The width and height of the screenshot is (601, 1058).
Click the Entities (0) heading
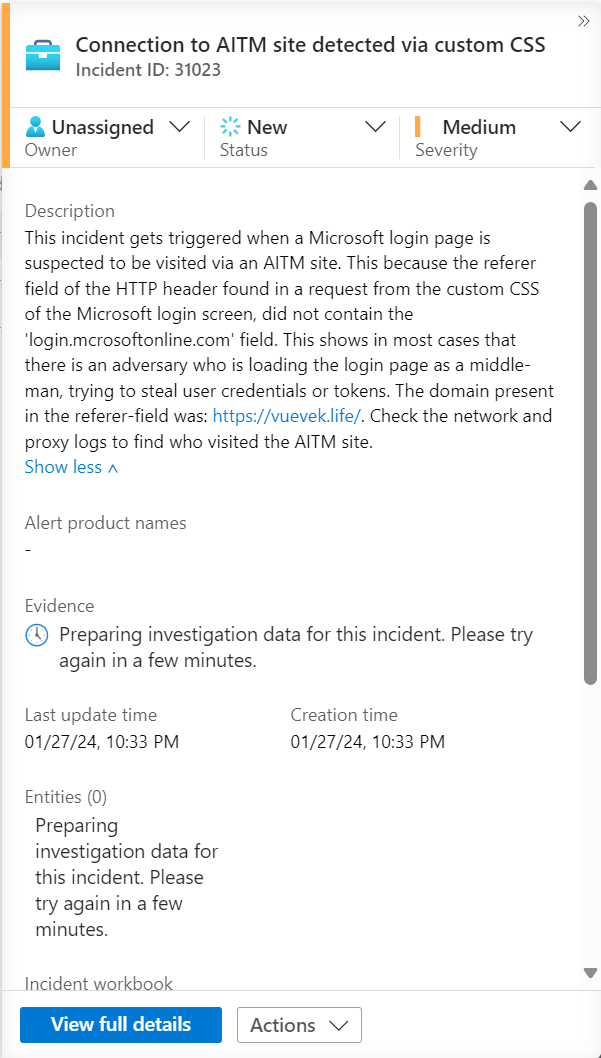(66, 797)
